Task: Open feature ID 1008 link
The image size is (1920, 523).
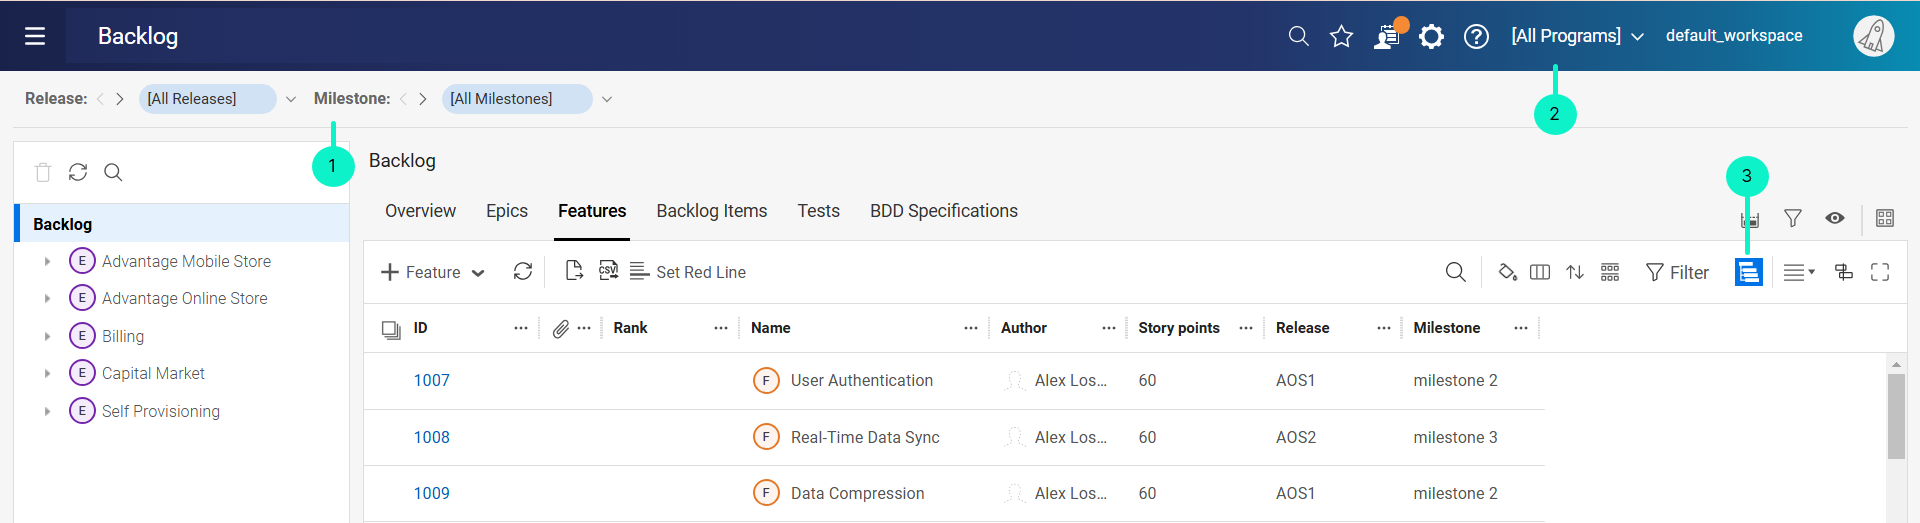Action: [x=432, y=437]
